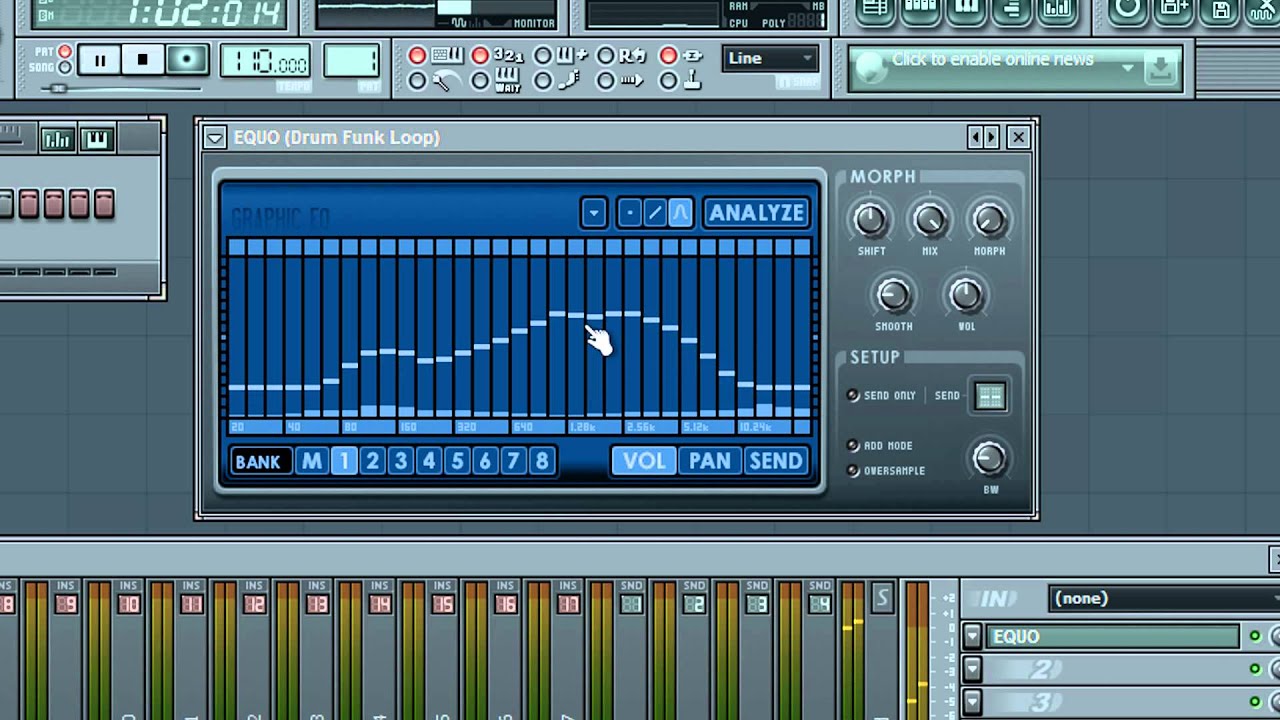The image size is (1280, 720).
Task: Select SONG mode radio button
Action: (x=65, y=68)
